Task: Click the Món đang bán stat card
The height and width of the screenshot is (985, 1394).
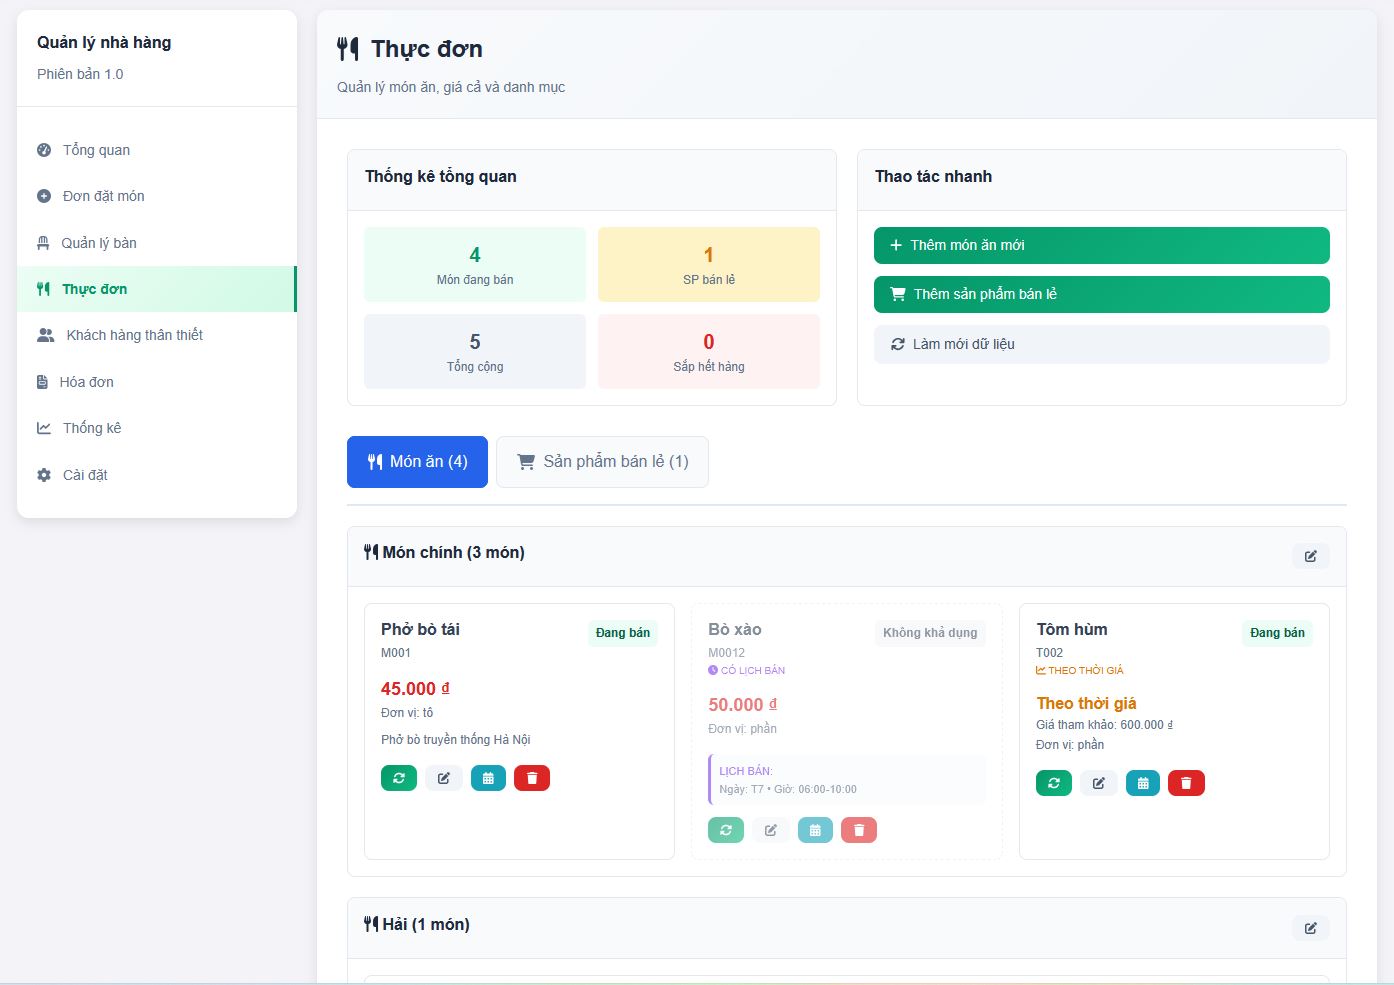Action: 475,264
